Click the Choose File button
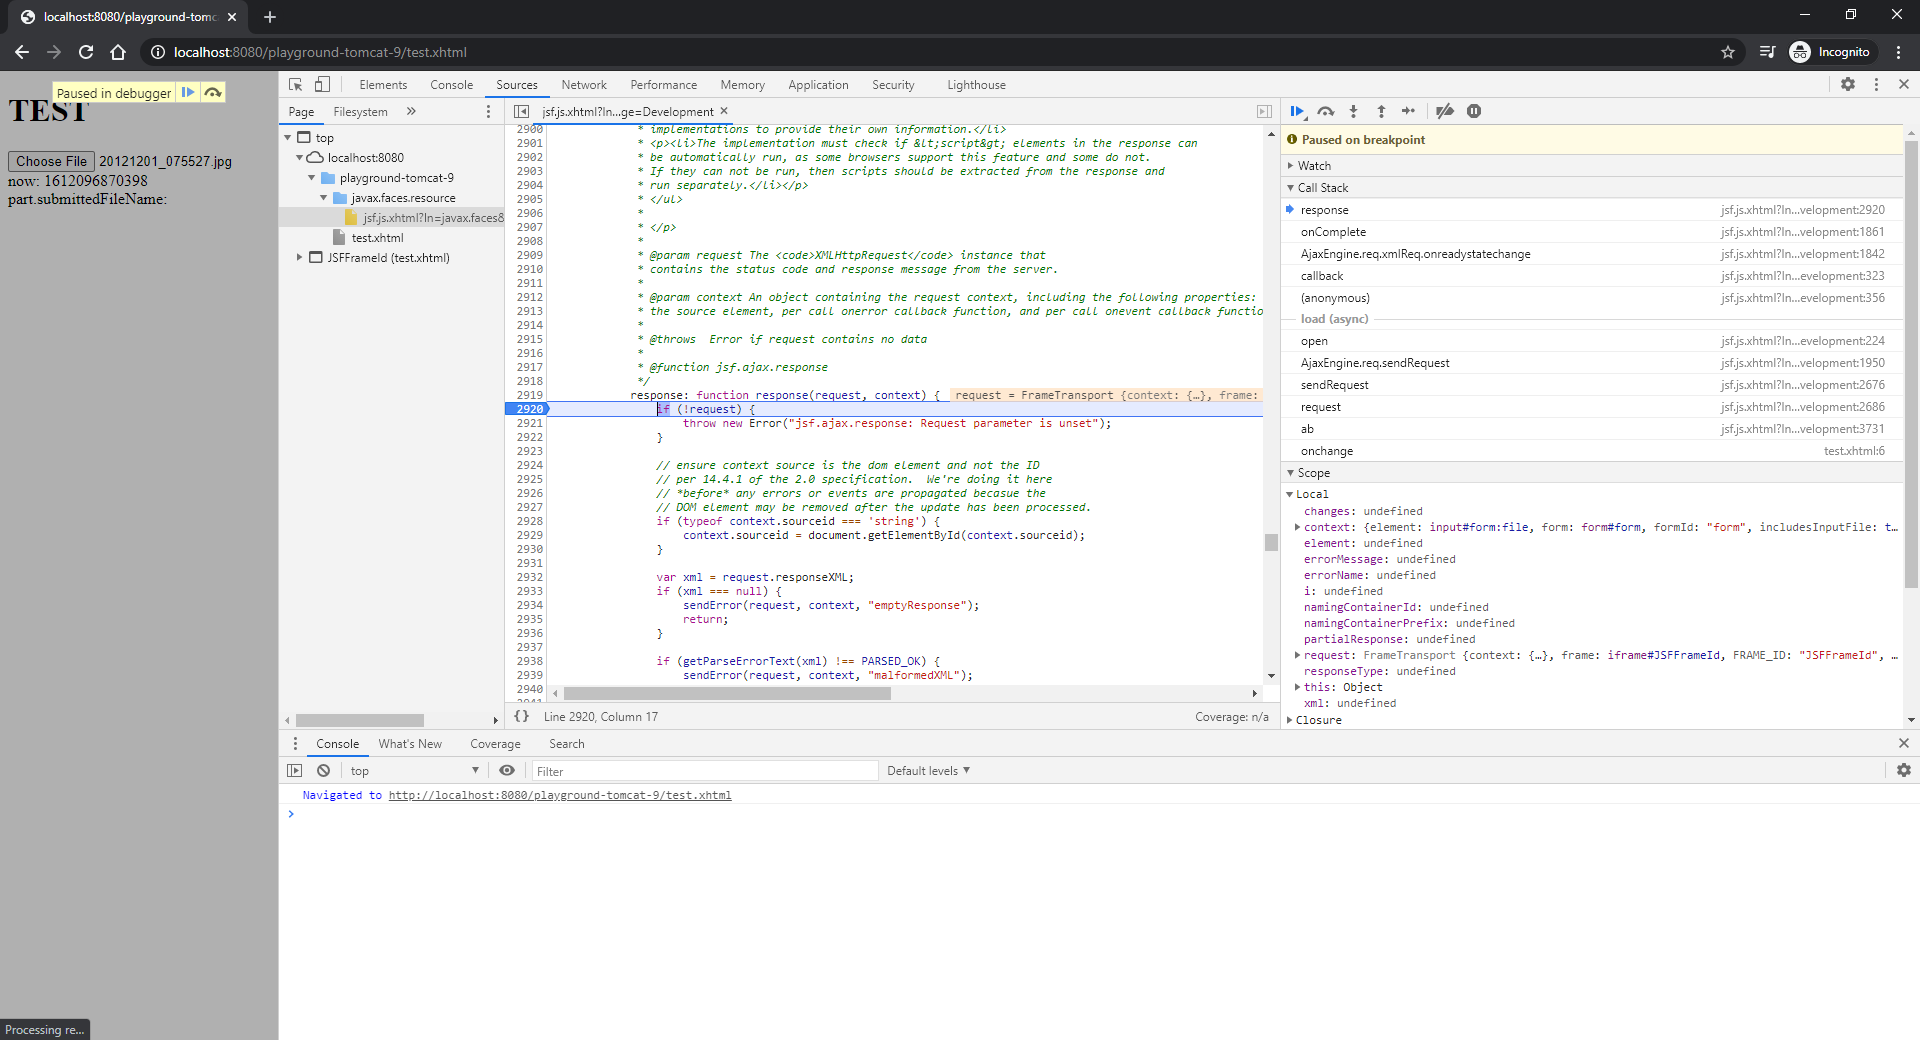The width and height of the screenshot is (1920, 1040). pos(51,160)
